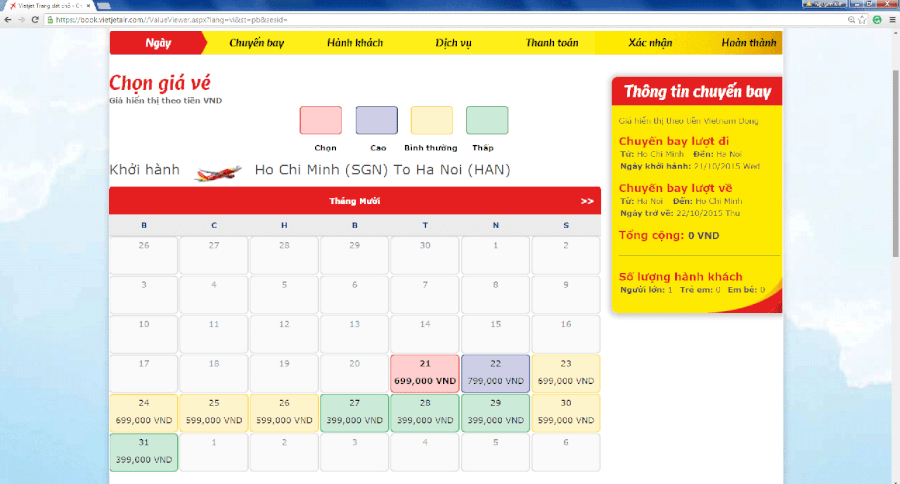
Task: Choose October 31 fare 399,000 VND
Action: (144, 452)
